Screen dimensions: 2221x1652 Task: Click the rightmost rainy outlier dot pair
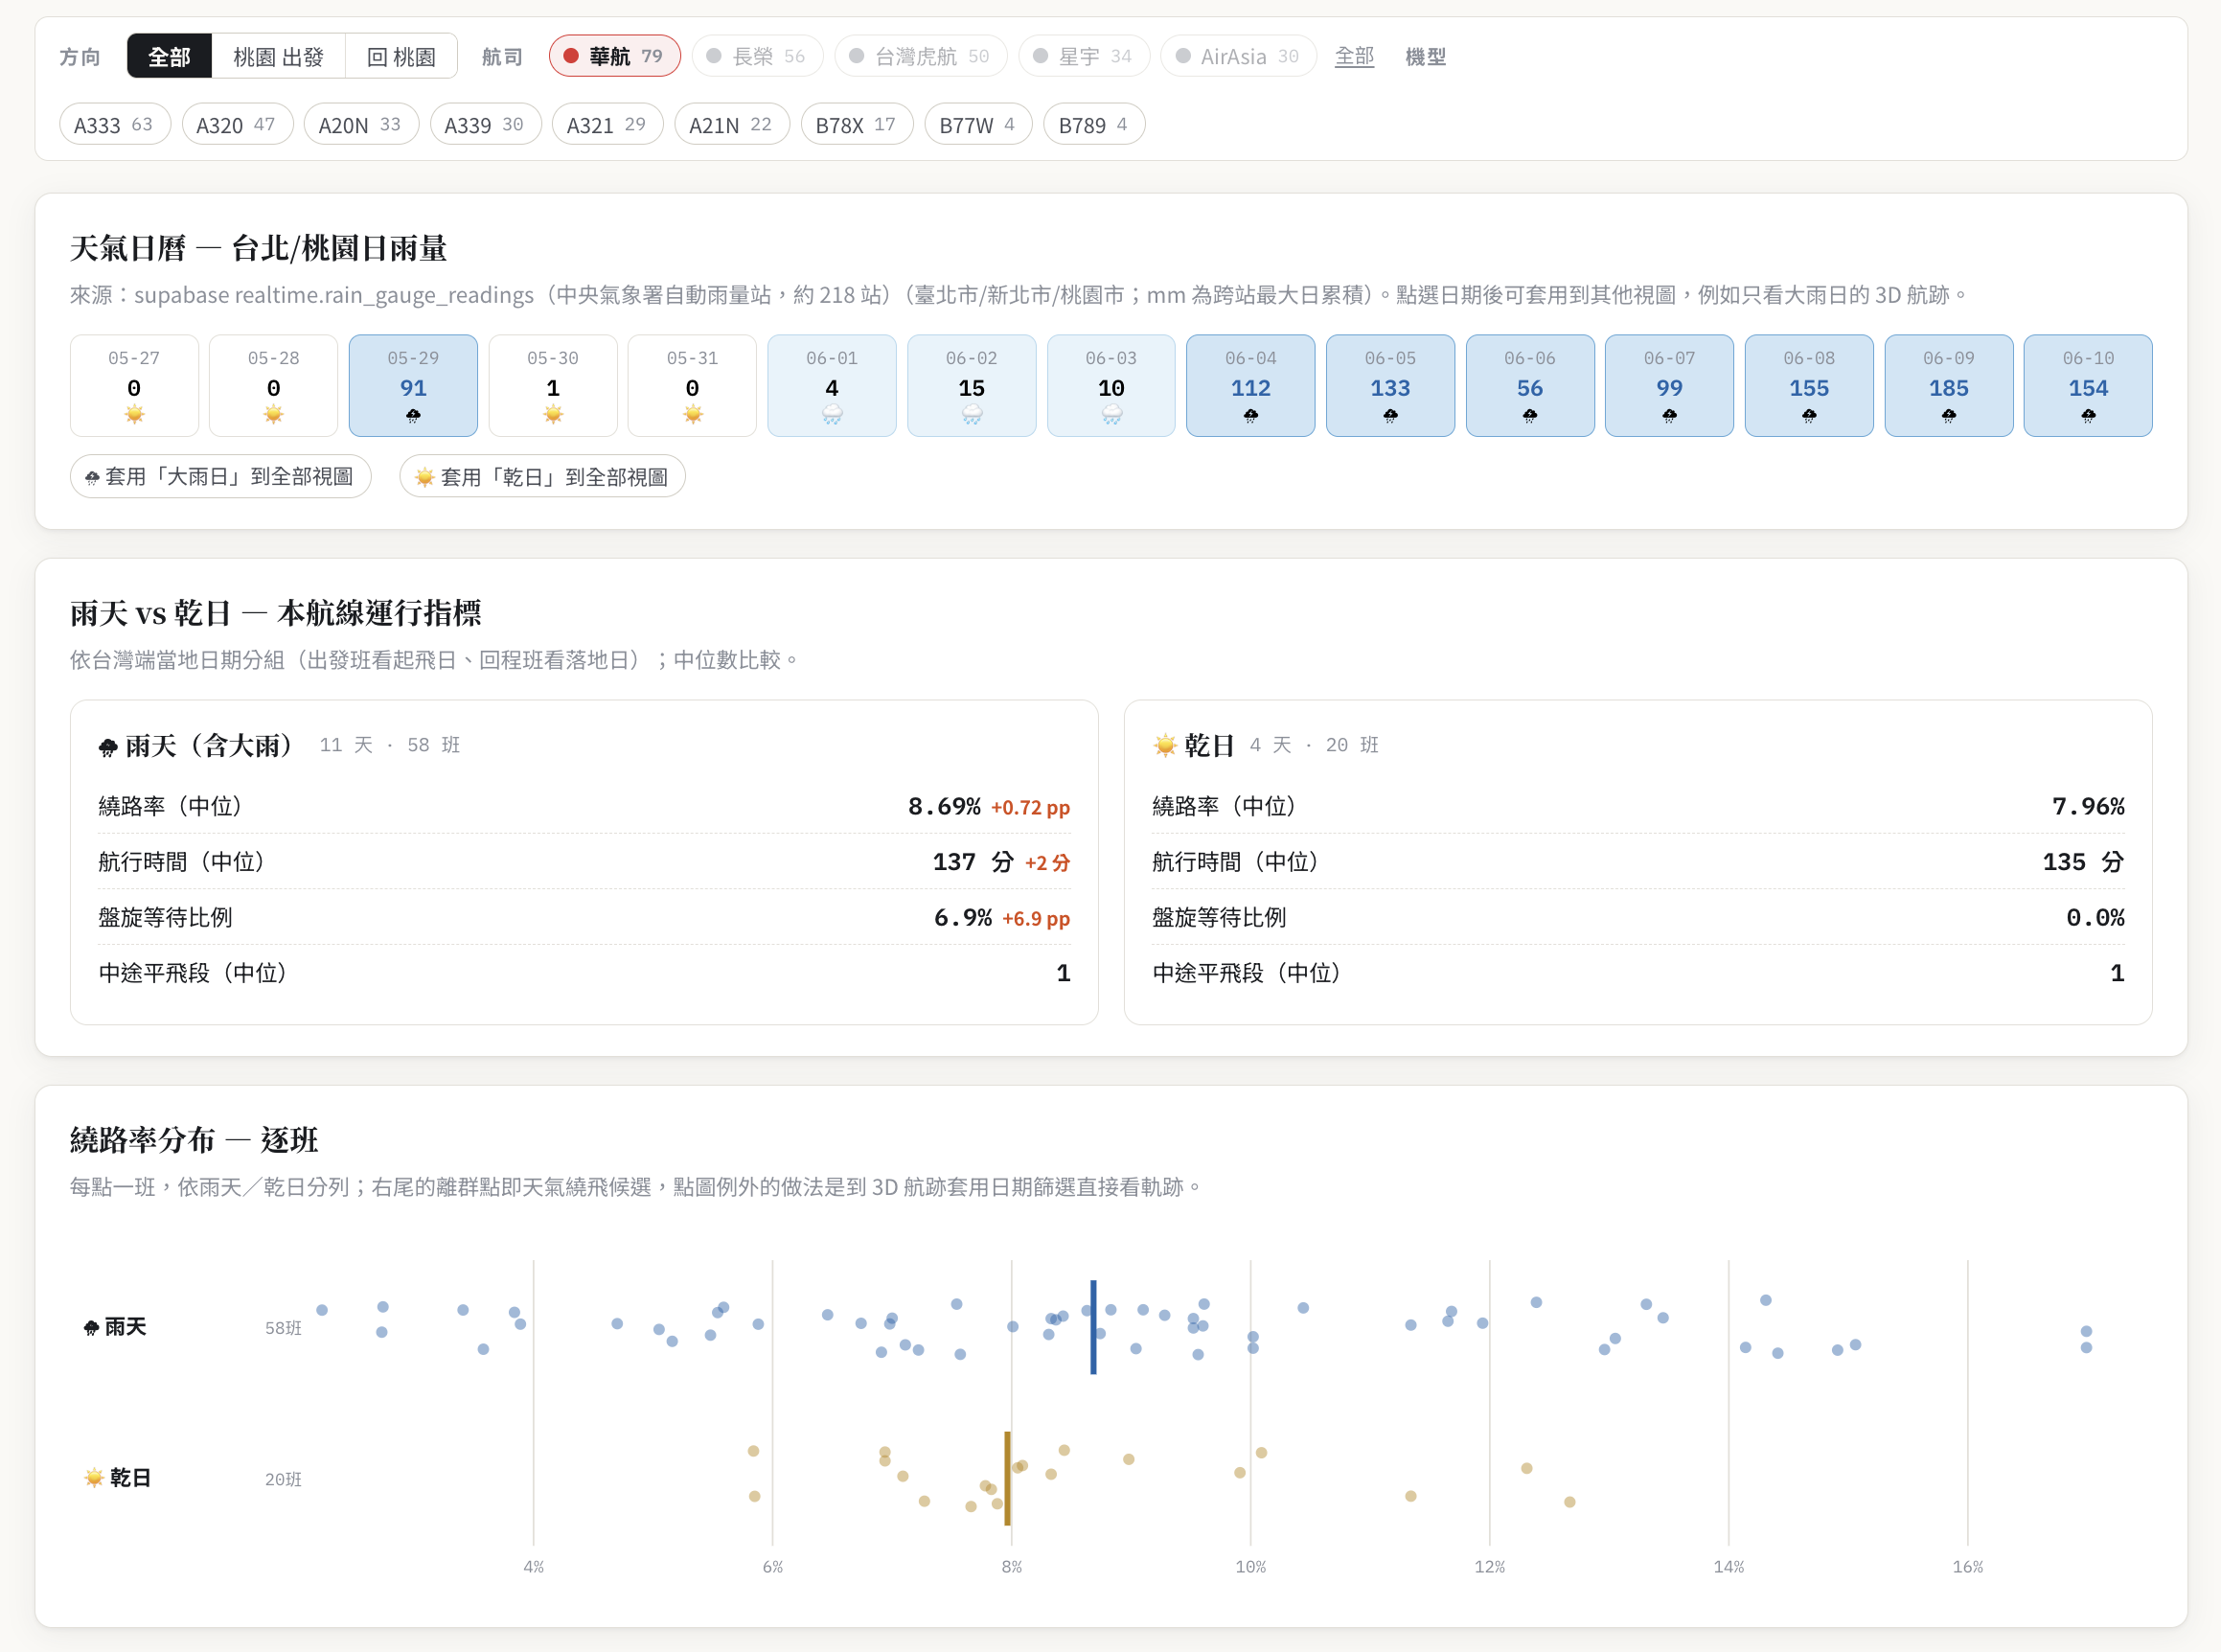(x=2086, y=1340)
